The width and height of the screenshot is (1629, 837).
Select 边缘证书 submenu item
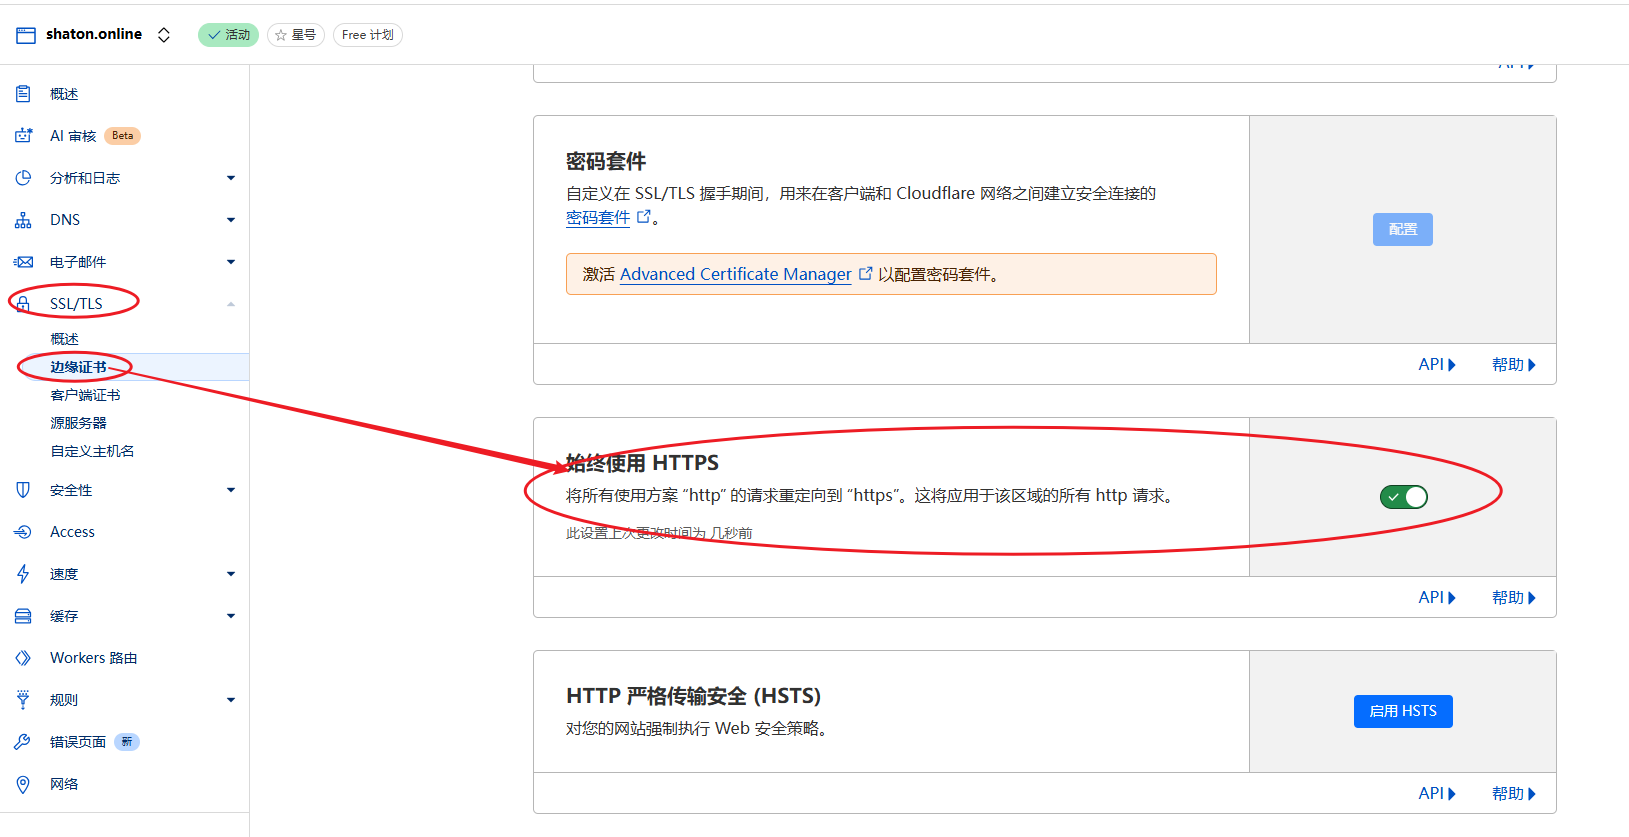(x=78, y=367)
